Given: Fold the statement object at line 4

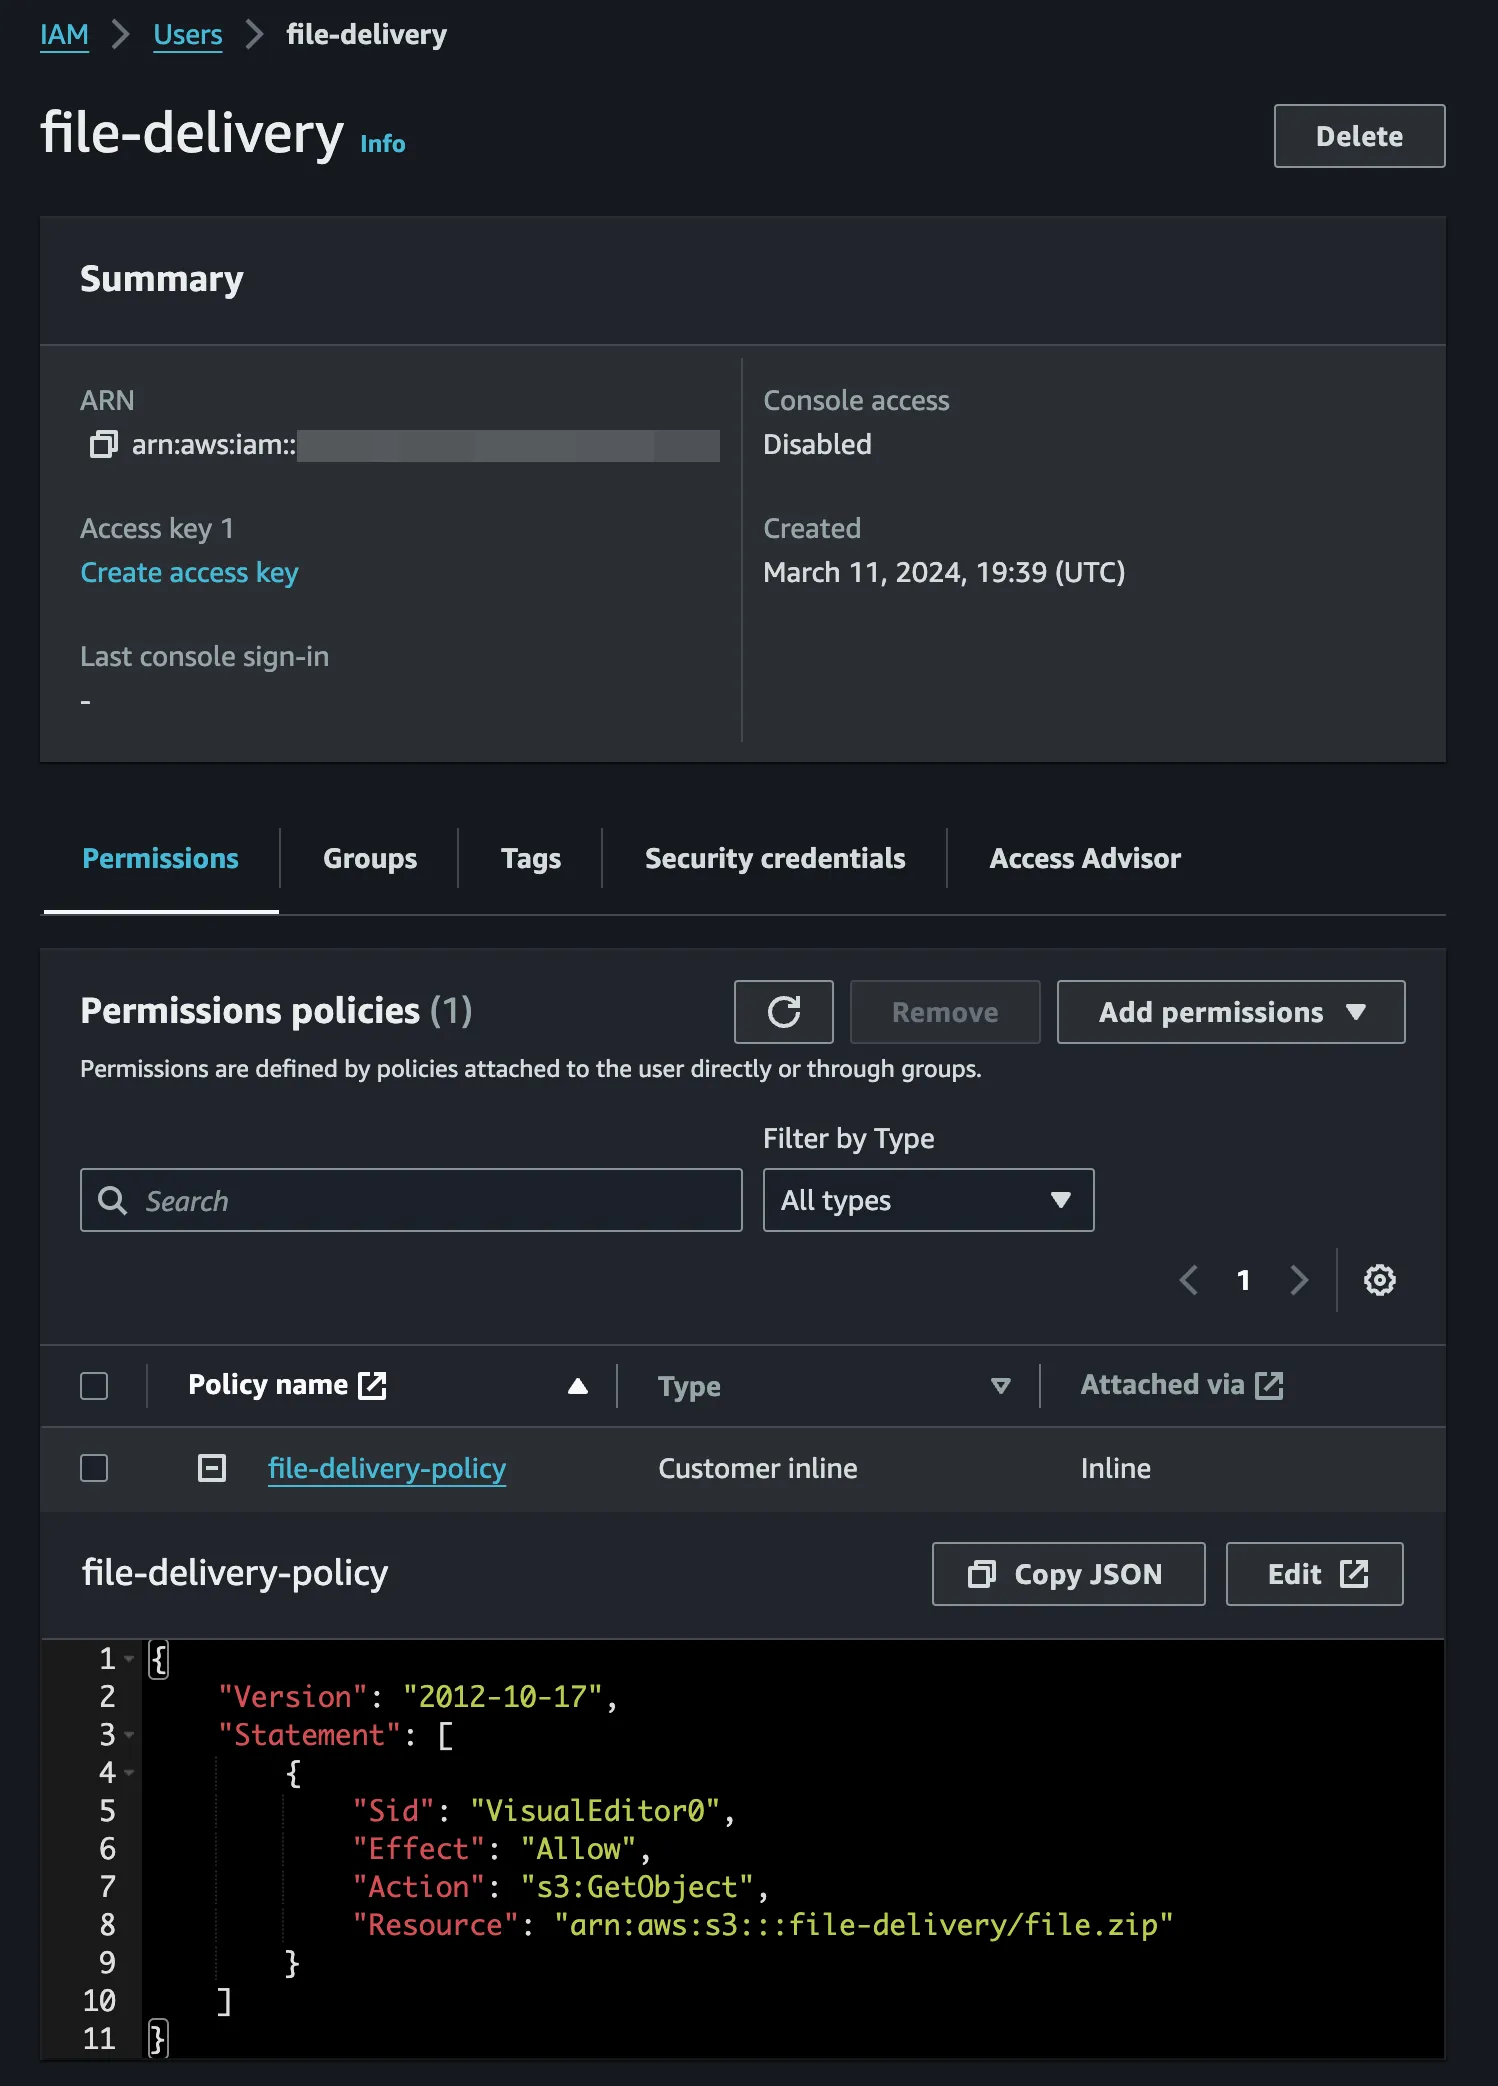Looking at the screenshot, I should coord(129,1773).
